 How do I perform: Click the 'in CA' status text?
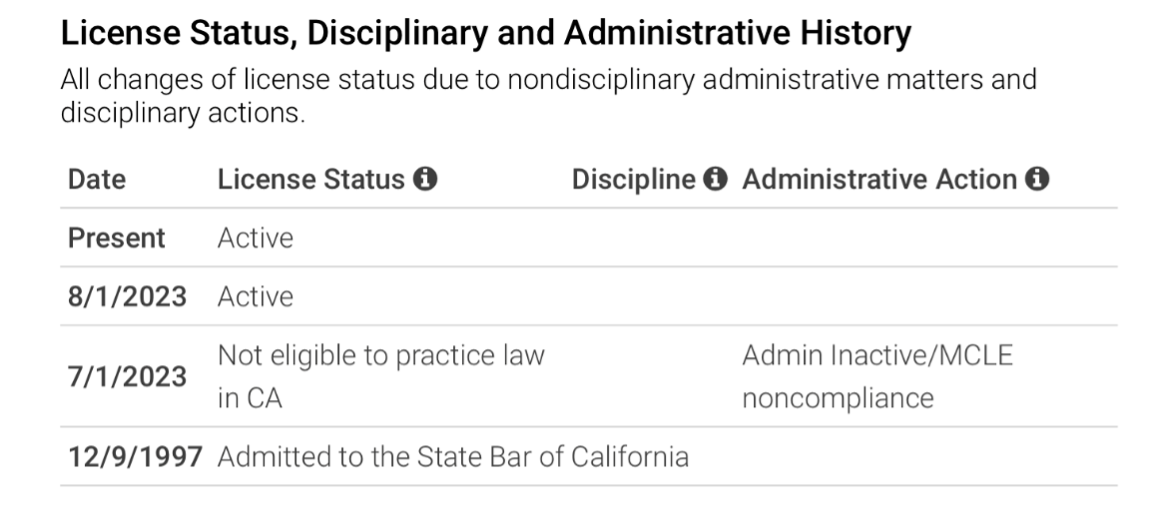250,399
